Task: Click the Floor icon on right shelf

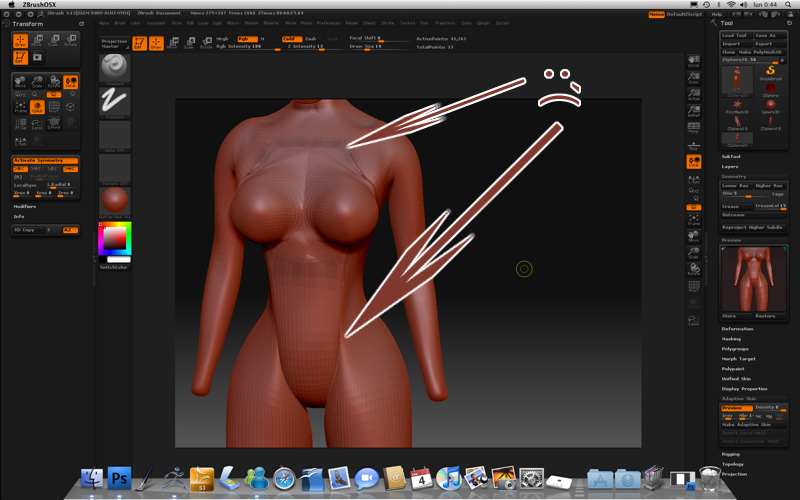Action: [693, 145]
